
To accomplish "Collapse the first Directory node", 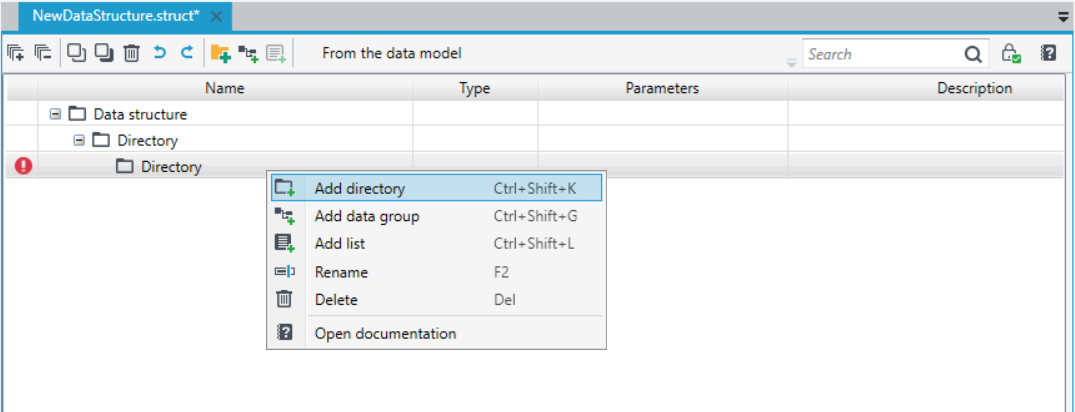I will pyautogui.click(x=79, y=141).
